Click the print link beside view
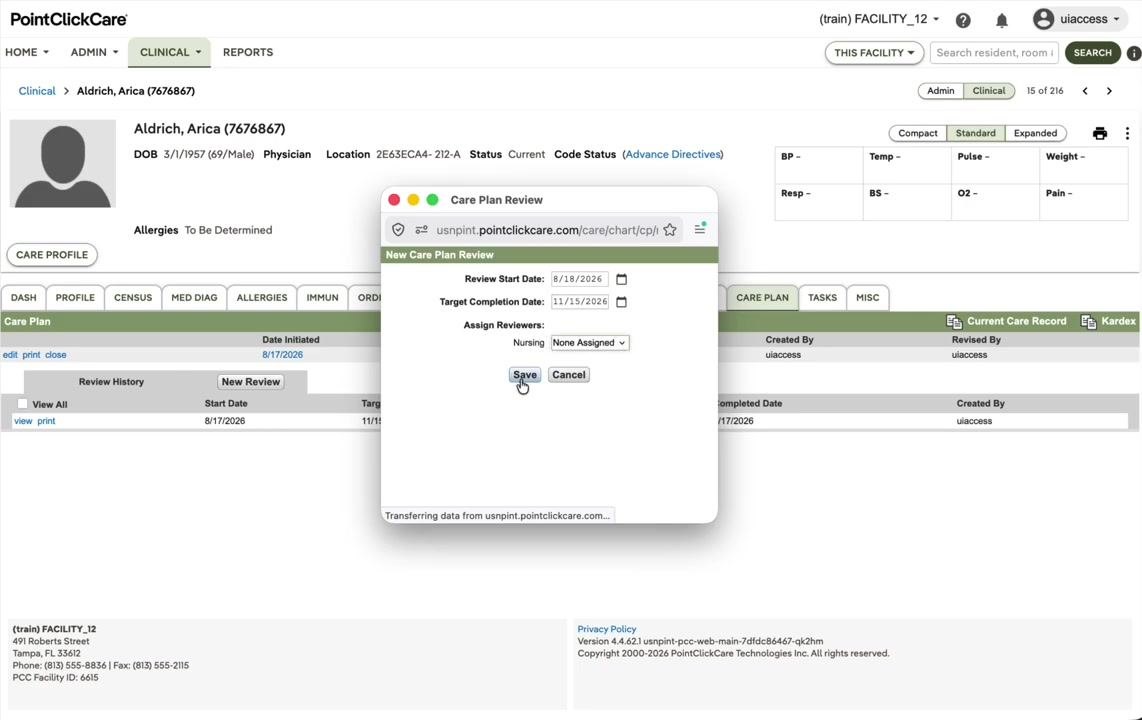Image resolution: width=1142 pixels, height=720 pixels. click(46, 421)
